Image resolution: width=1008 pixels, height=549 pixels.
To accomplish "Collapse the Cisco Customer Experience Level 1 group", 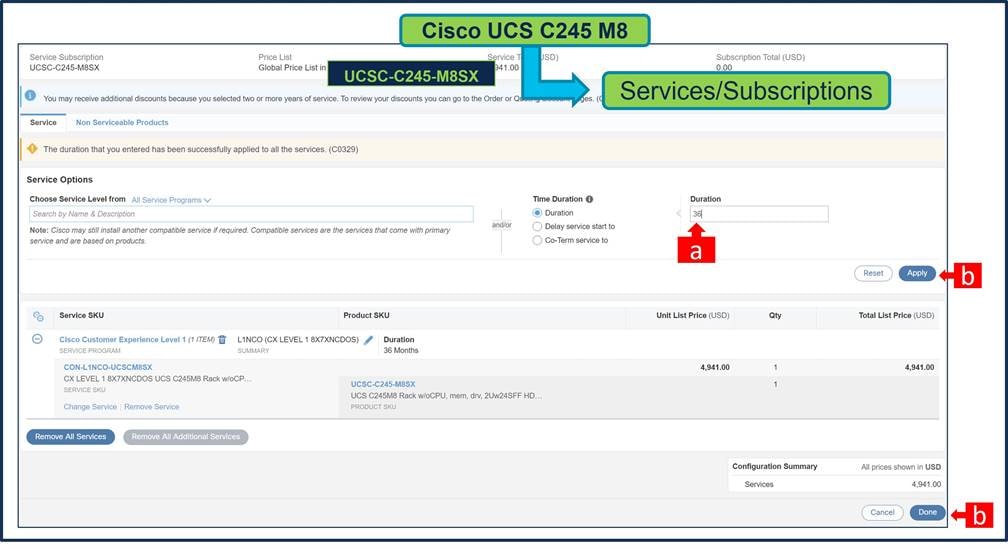I will (37, 339).
